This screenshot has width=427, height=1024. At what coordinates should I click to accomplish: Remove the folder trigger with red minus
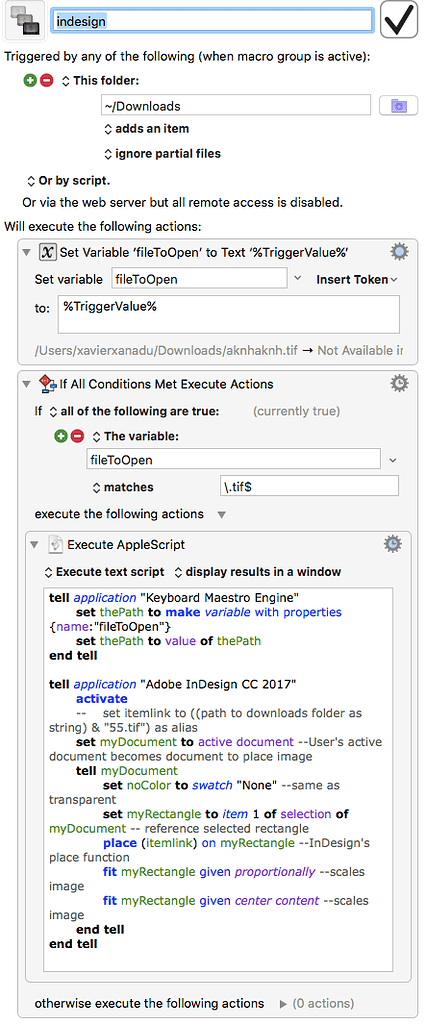click(x=46, y=81)
